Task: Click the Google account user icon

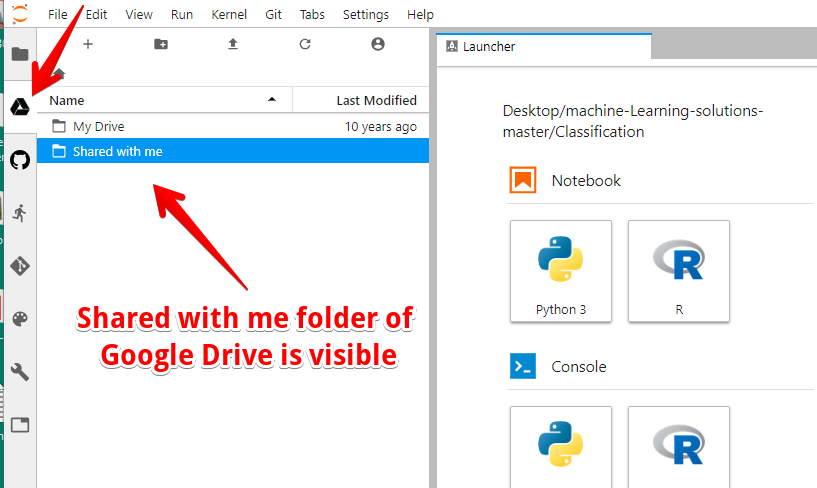Action: (x=378, y=44)
